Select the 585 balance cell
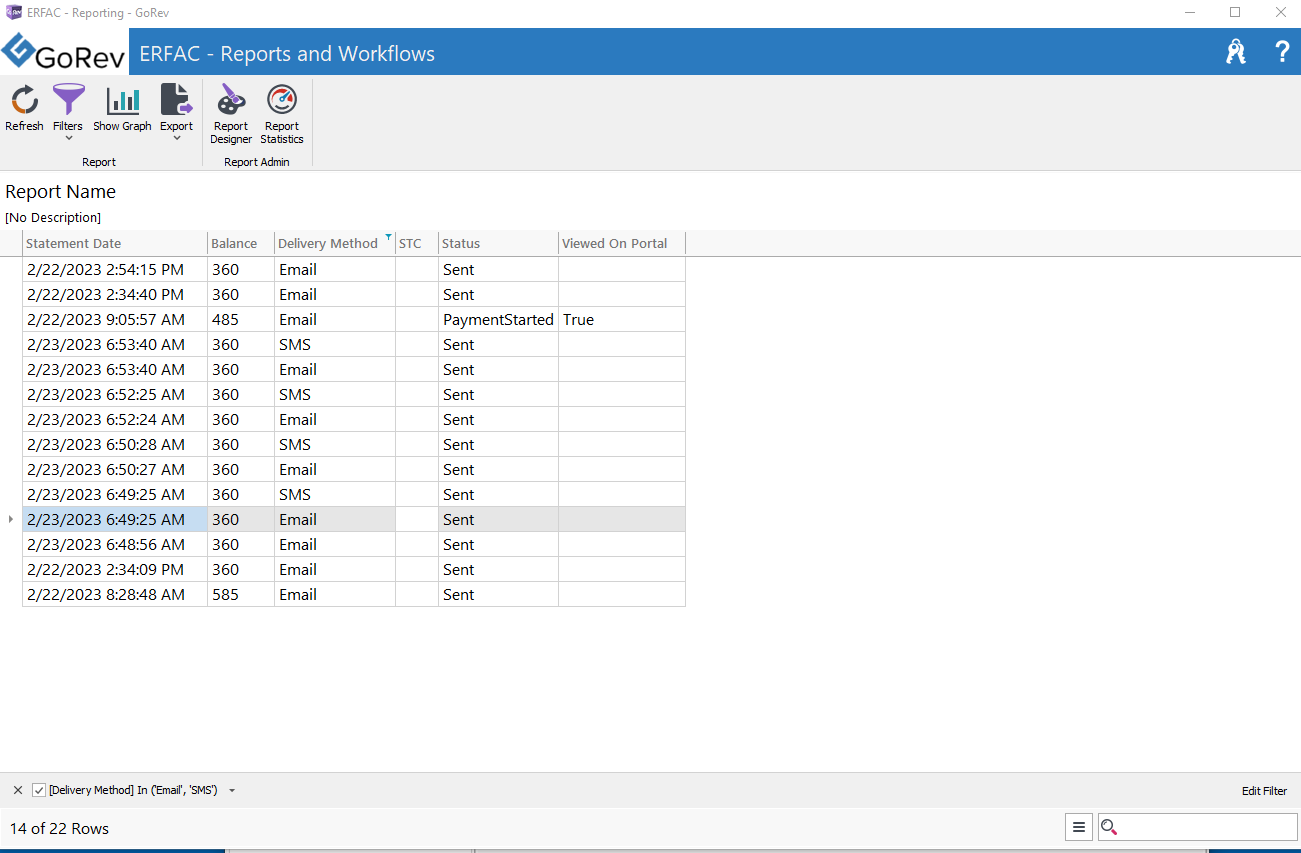This screenshot has width=1301, height=853. tap(241, 595)
